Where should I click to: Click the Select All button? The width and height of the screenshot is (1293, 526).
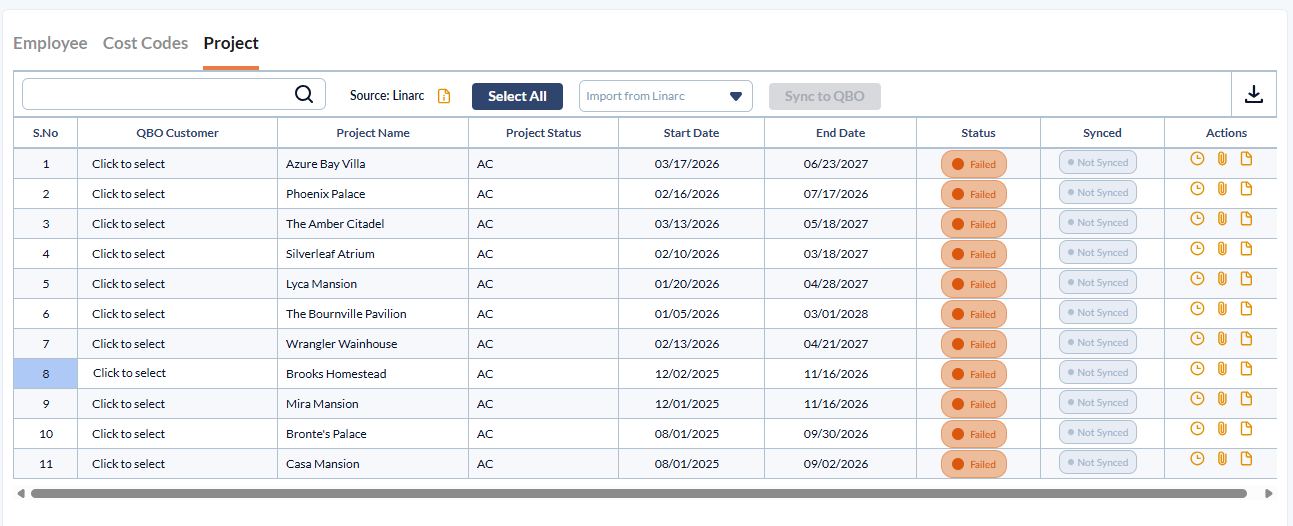[517, 96]
